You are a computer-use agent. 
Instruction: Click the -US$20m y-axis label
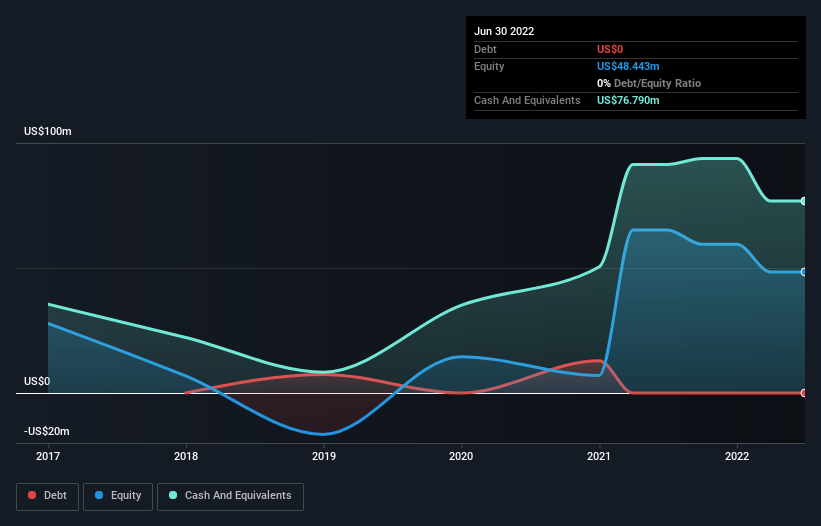click(47, 432)
